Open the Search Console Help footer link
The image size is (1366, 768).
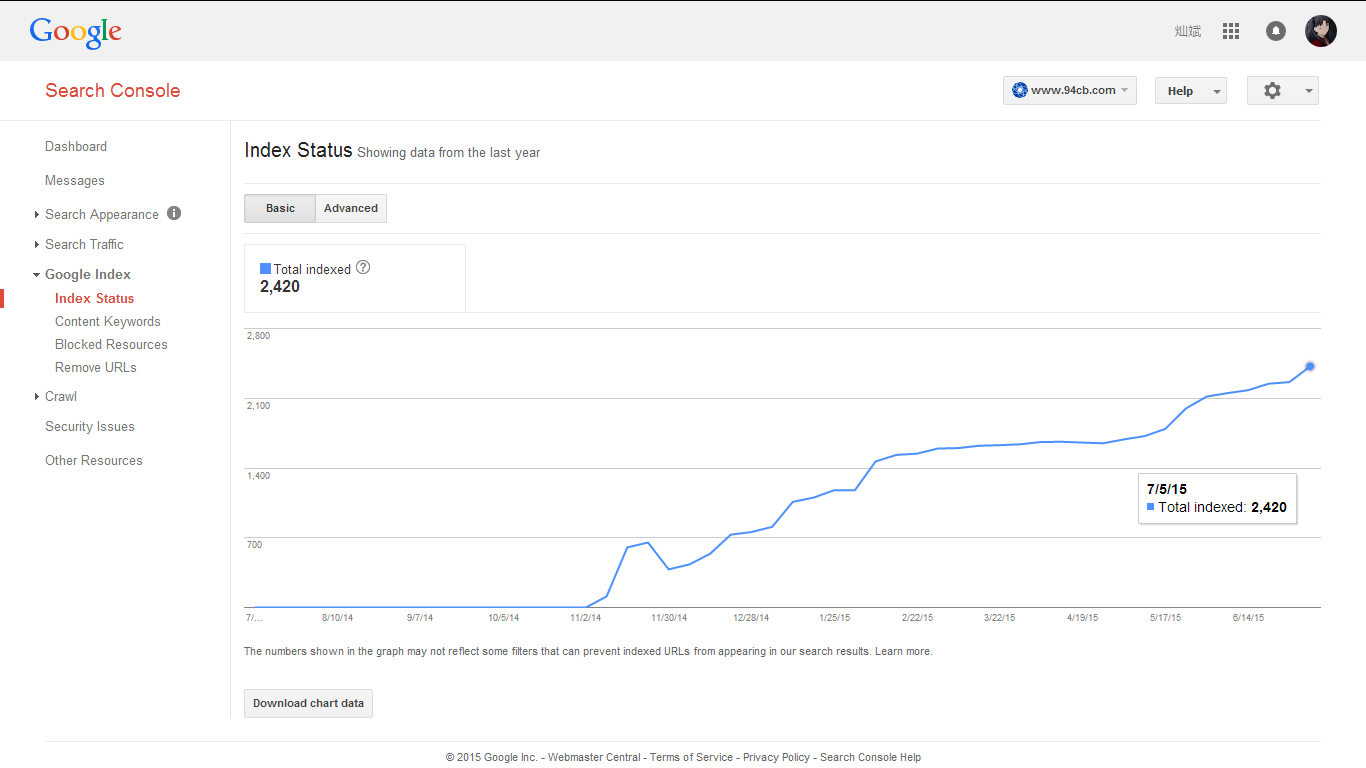870,757
